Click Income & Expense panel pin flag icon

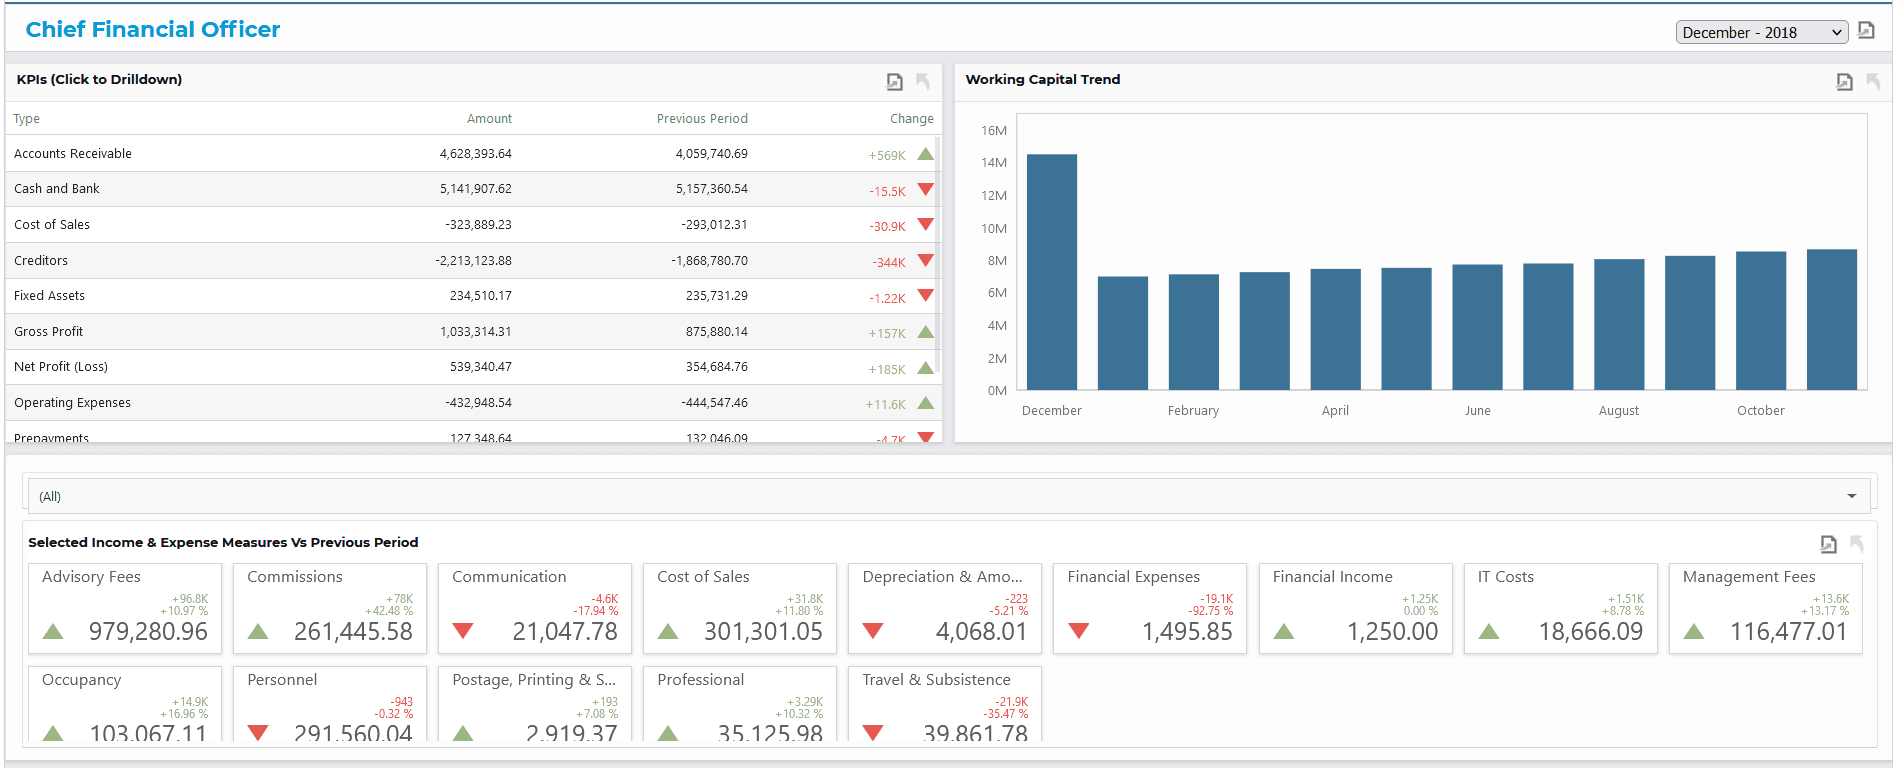[x=1857, y=544]
